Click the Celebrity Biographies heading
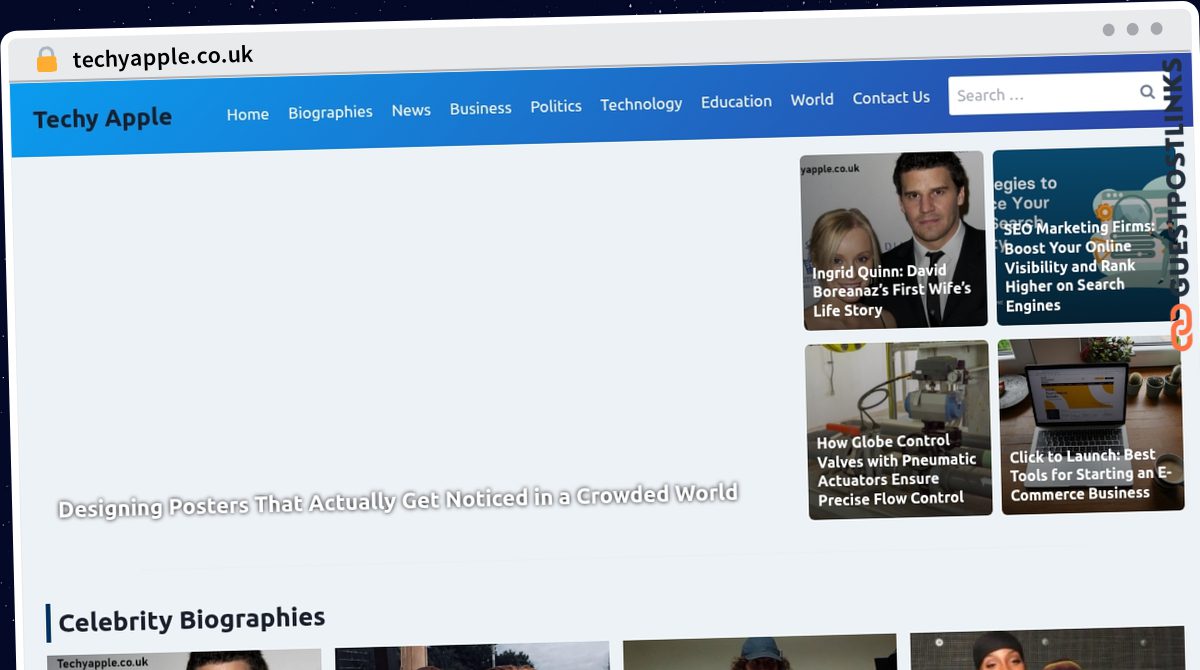 pos(191,620)
